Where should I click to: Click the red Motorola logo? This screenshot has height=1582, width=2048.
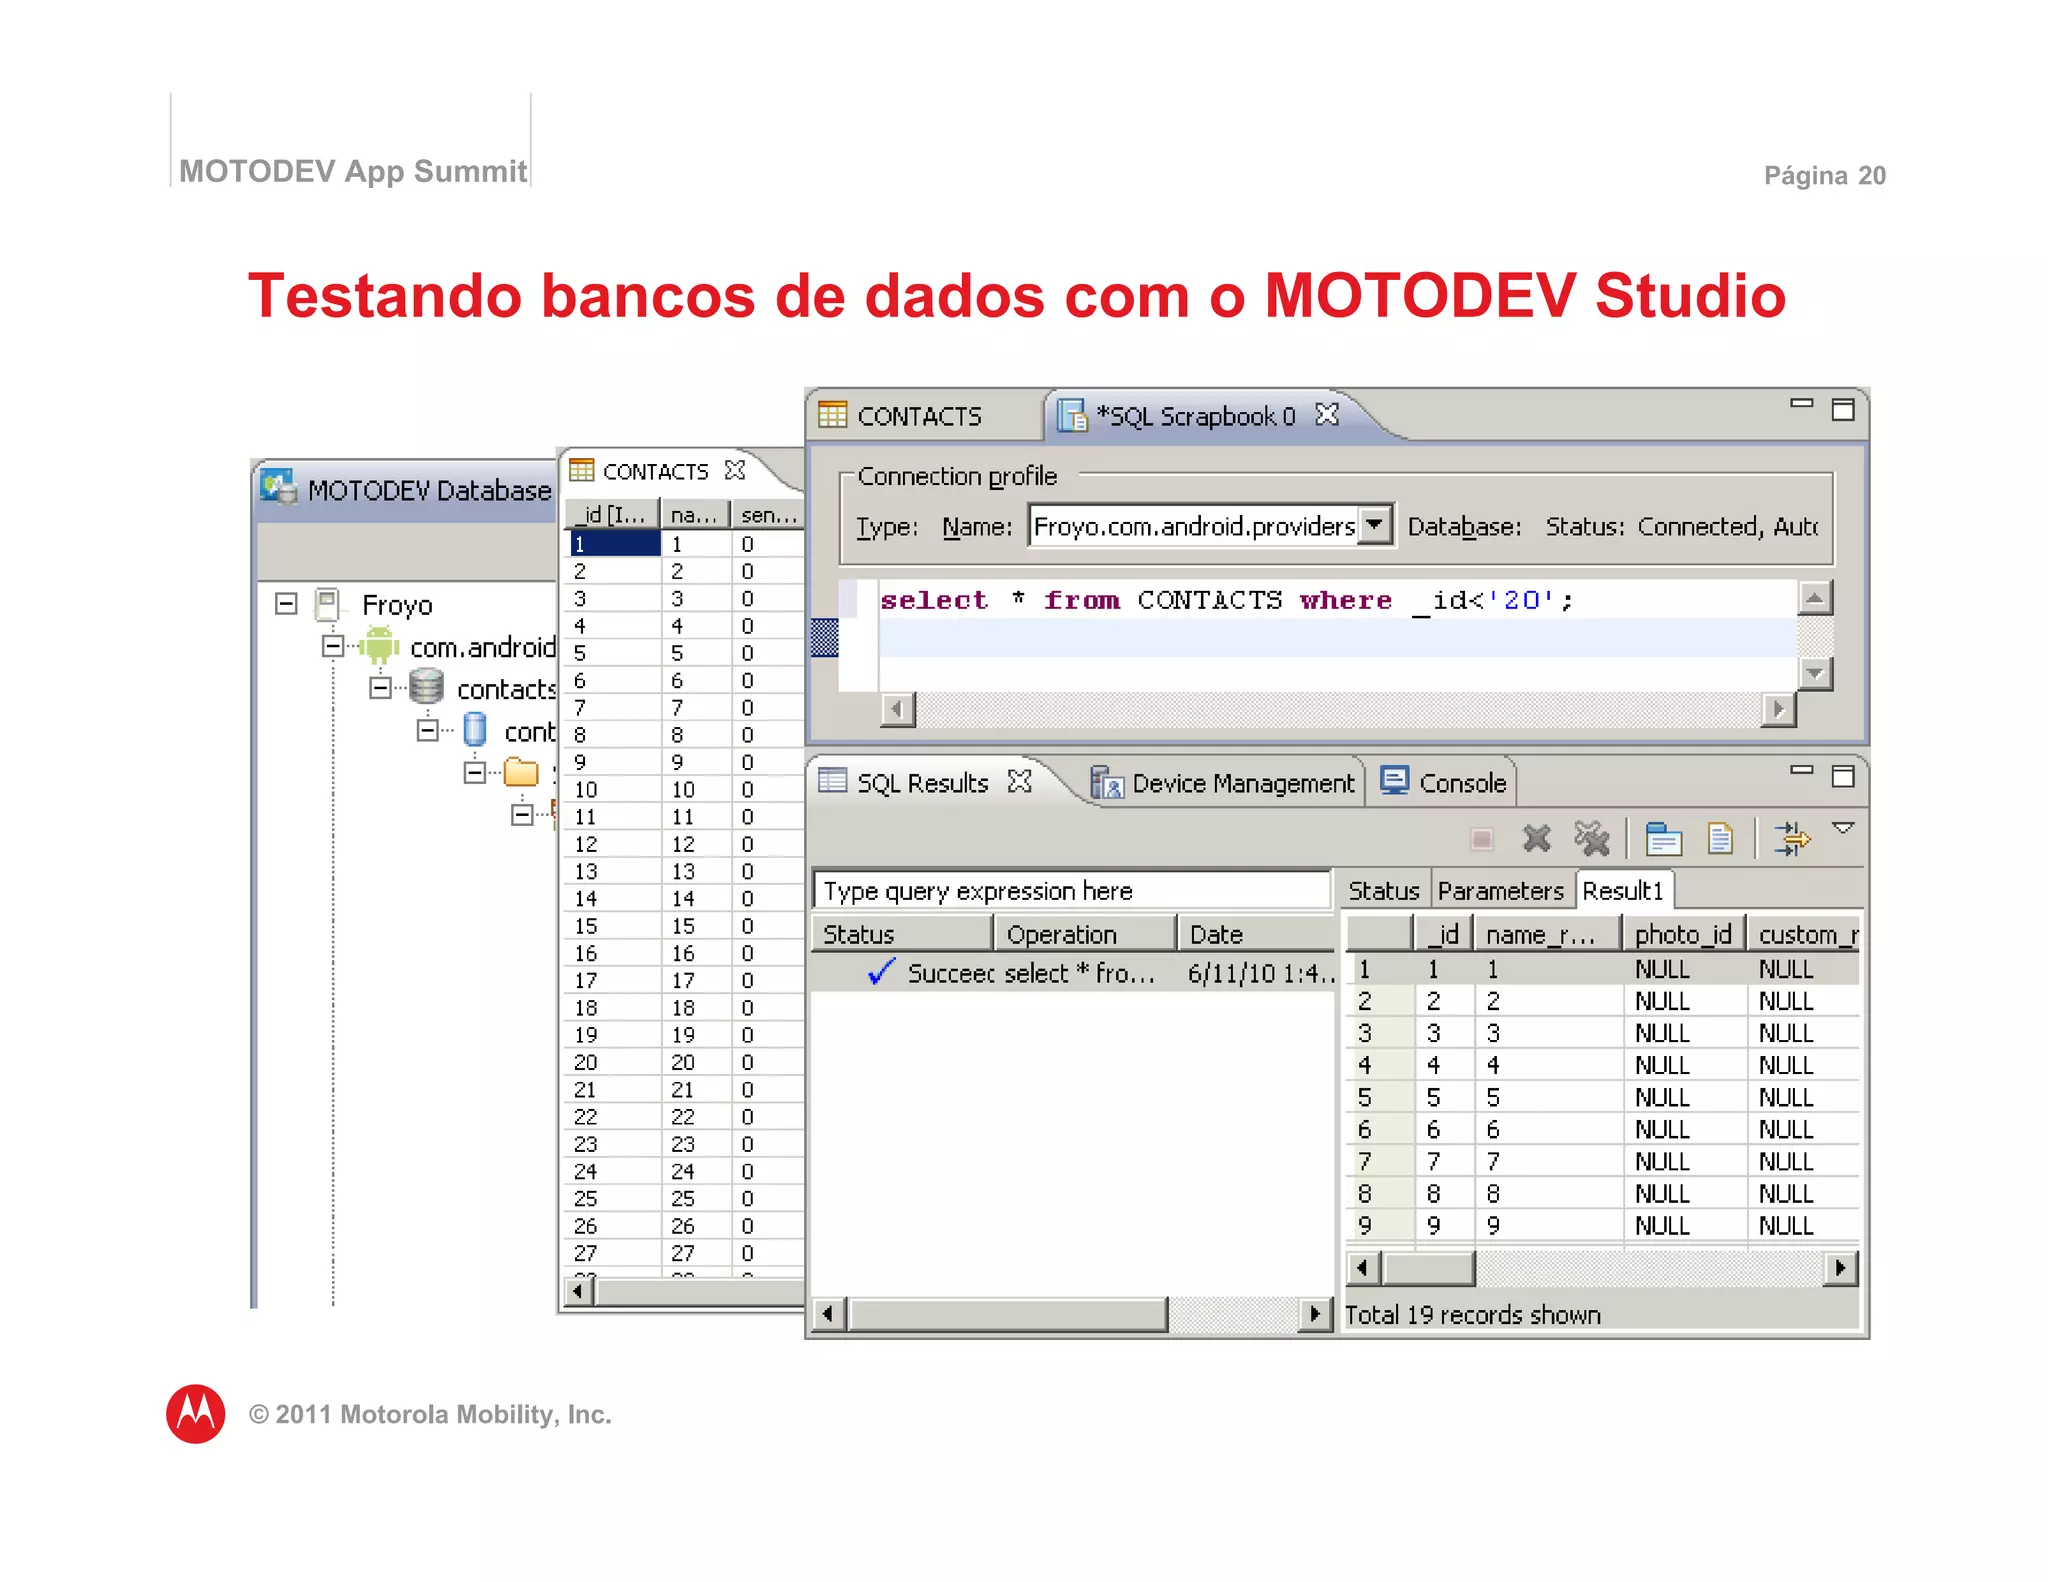click(196, 1413)
